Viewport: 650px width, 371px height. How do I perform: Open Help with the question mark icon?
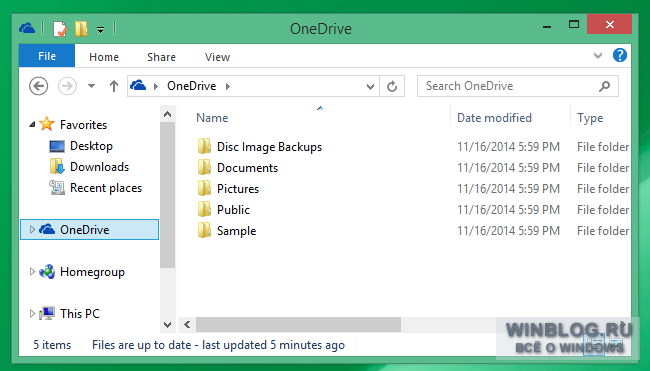click(620, 55)
